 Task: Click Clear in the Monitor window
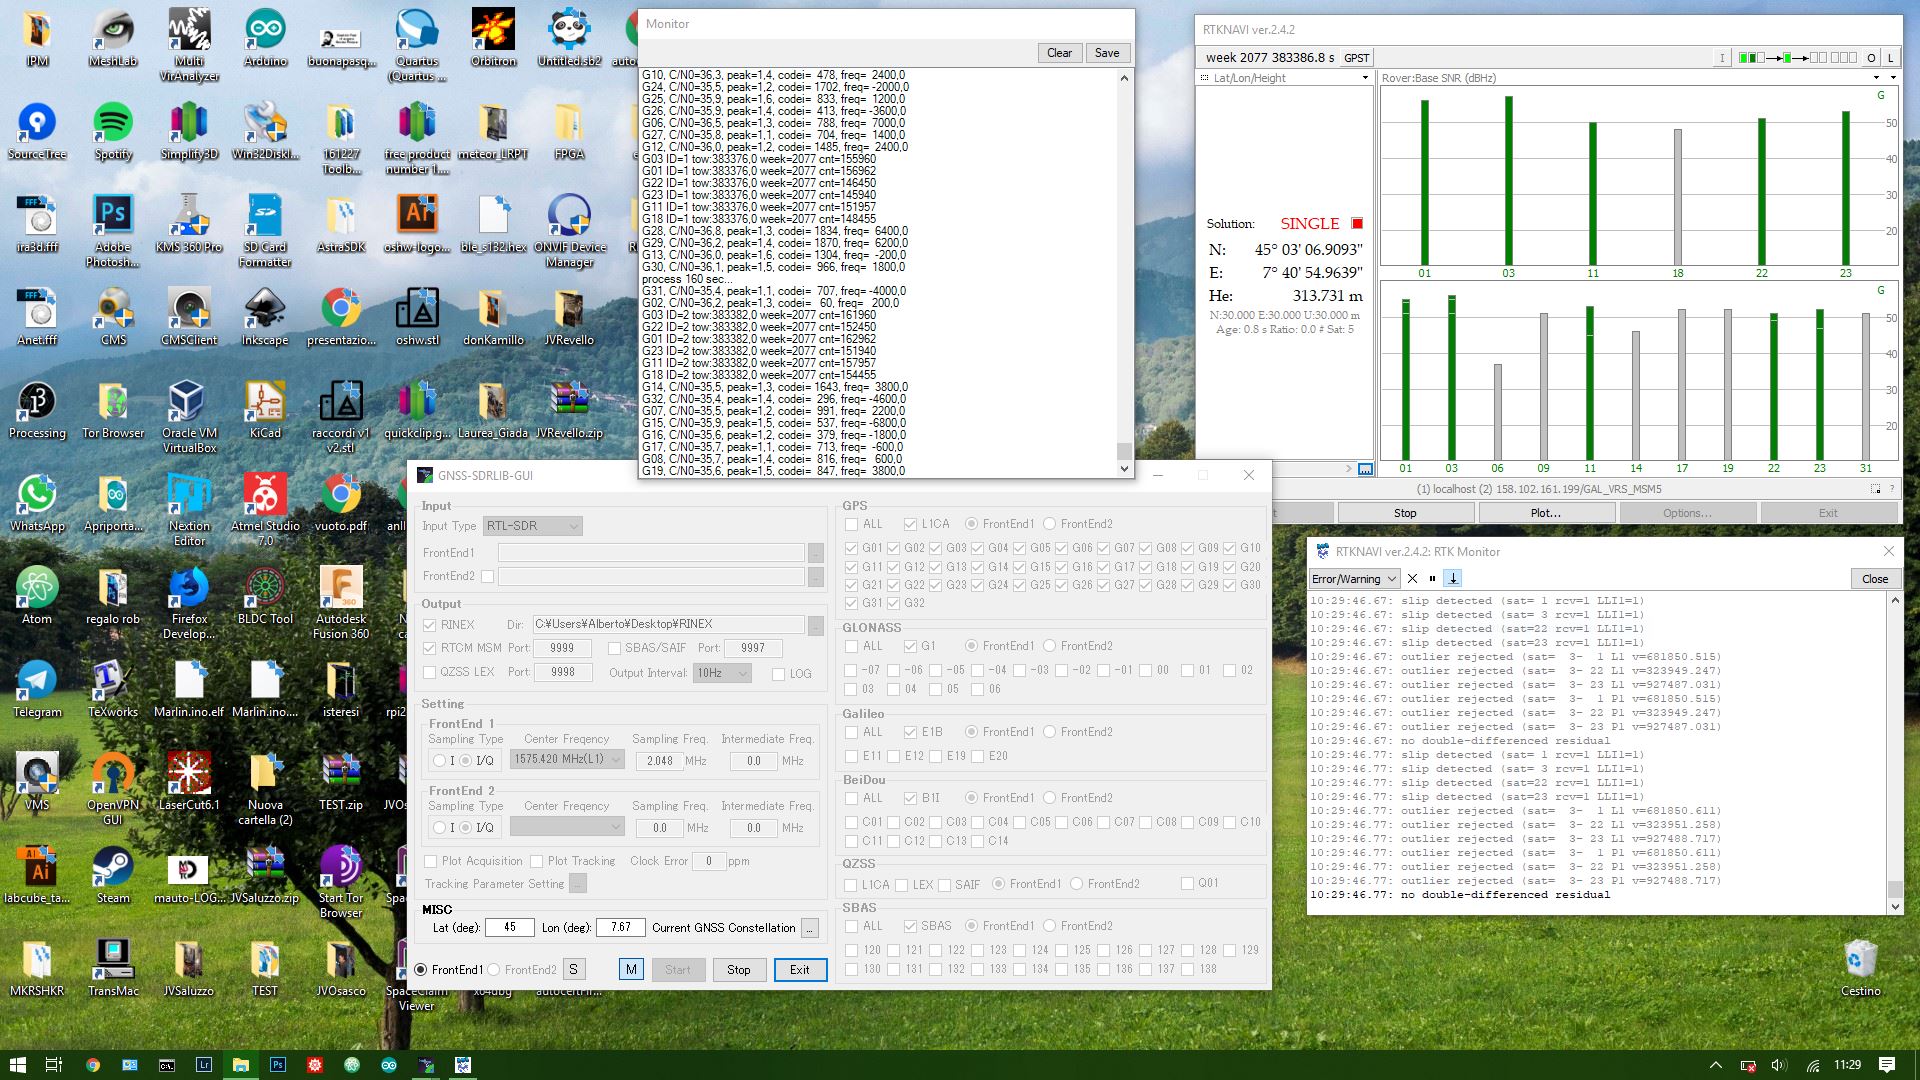click(1059, 52)
